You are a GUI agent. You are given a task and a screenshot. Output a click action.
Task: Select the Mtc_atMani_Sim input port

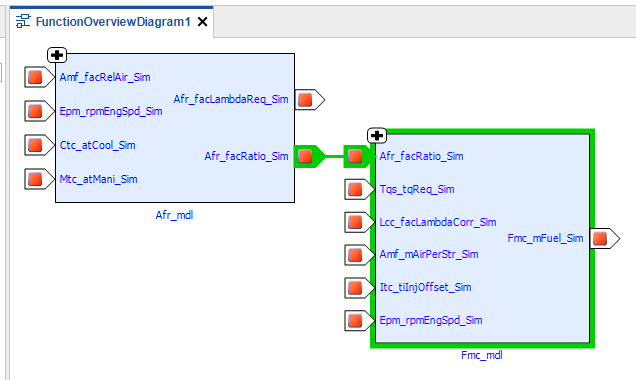38,179
